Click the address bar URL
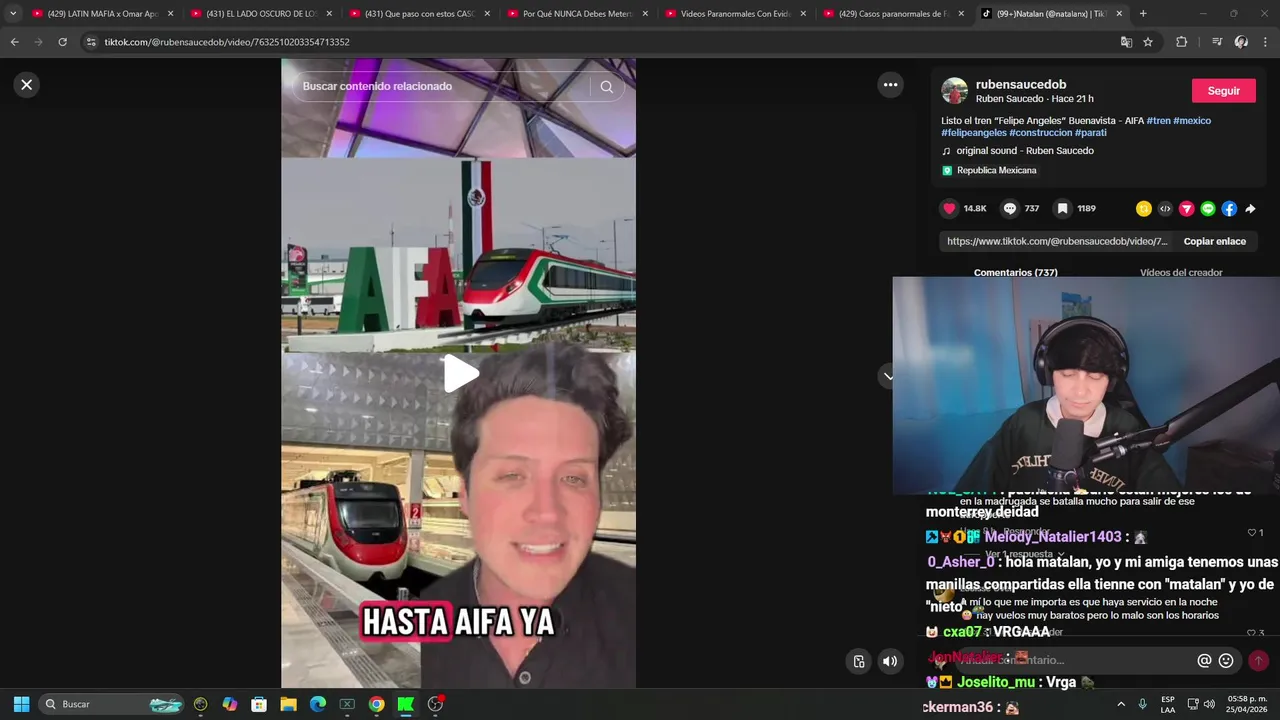 tap(227, 42)
